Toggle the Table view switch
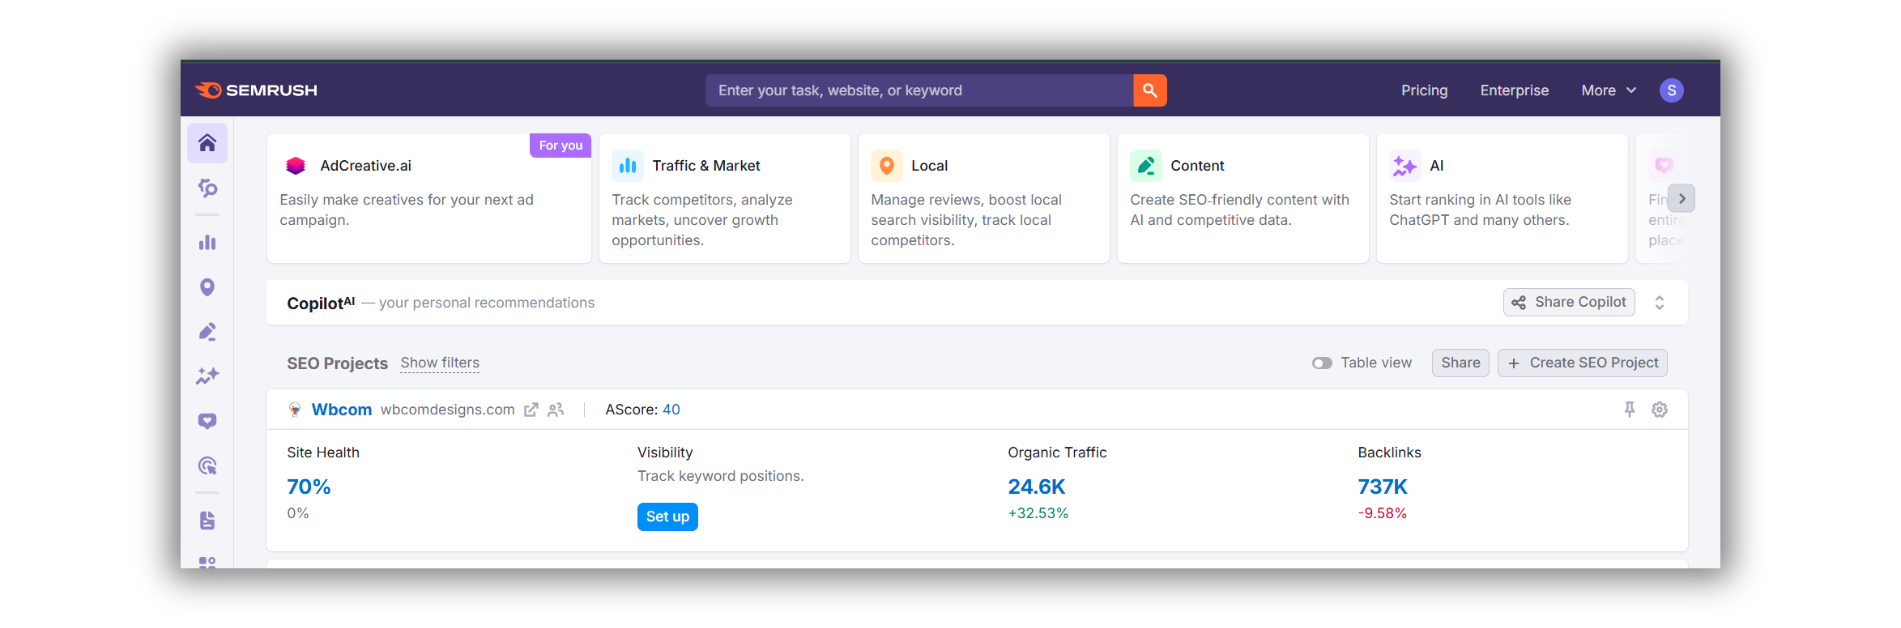Viewport: 1901px width, 628px height. point(1322,363)
